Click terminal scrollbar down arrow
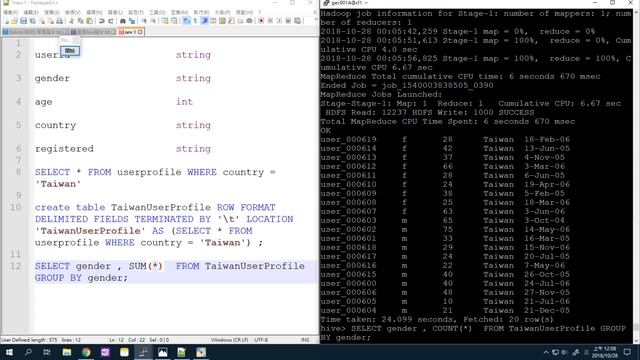Screen dimensions: 640x360 (x=636, y=341)
